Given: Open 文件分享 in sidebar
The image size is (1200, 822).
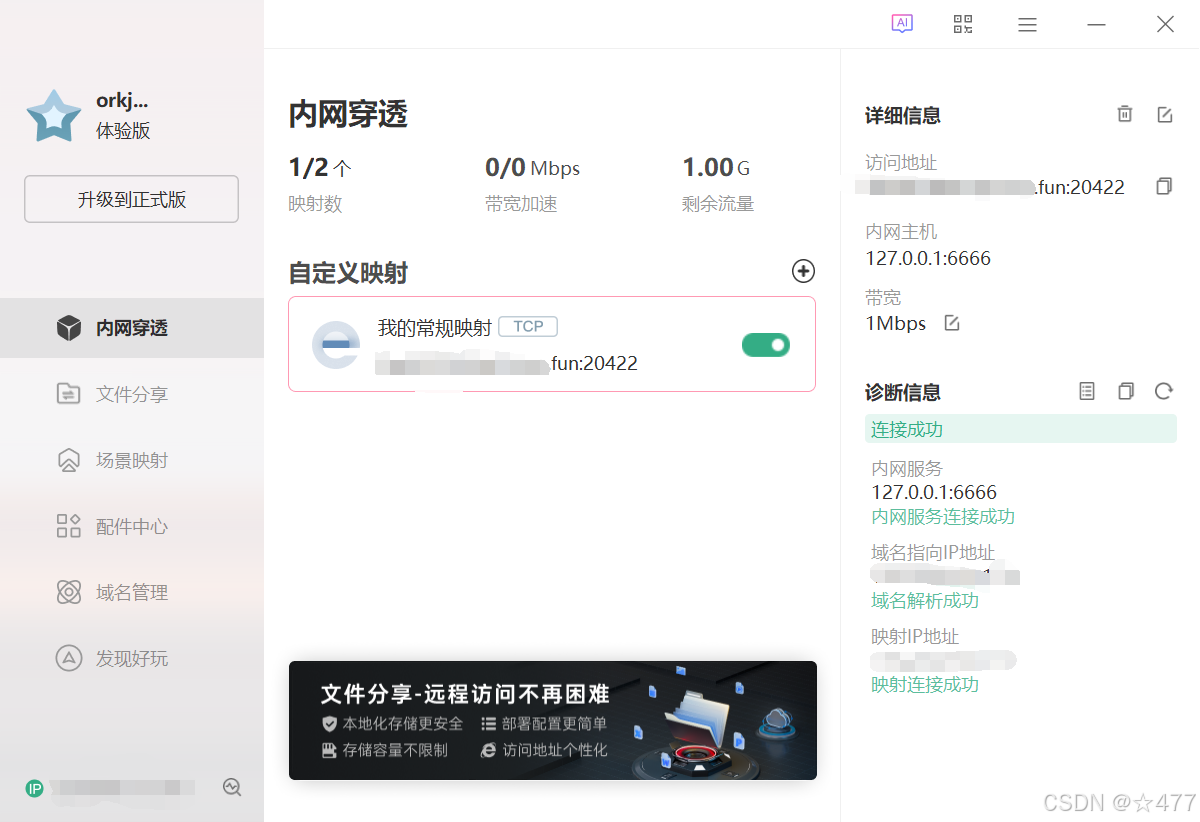Looking at the screenshot, I should click(x=132, y=394).
